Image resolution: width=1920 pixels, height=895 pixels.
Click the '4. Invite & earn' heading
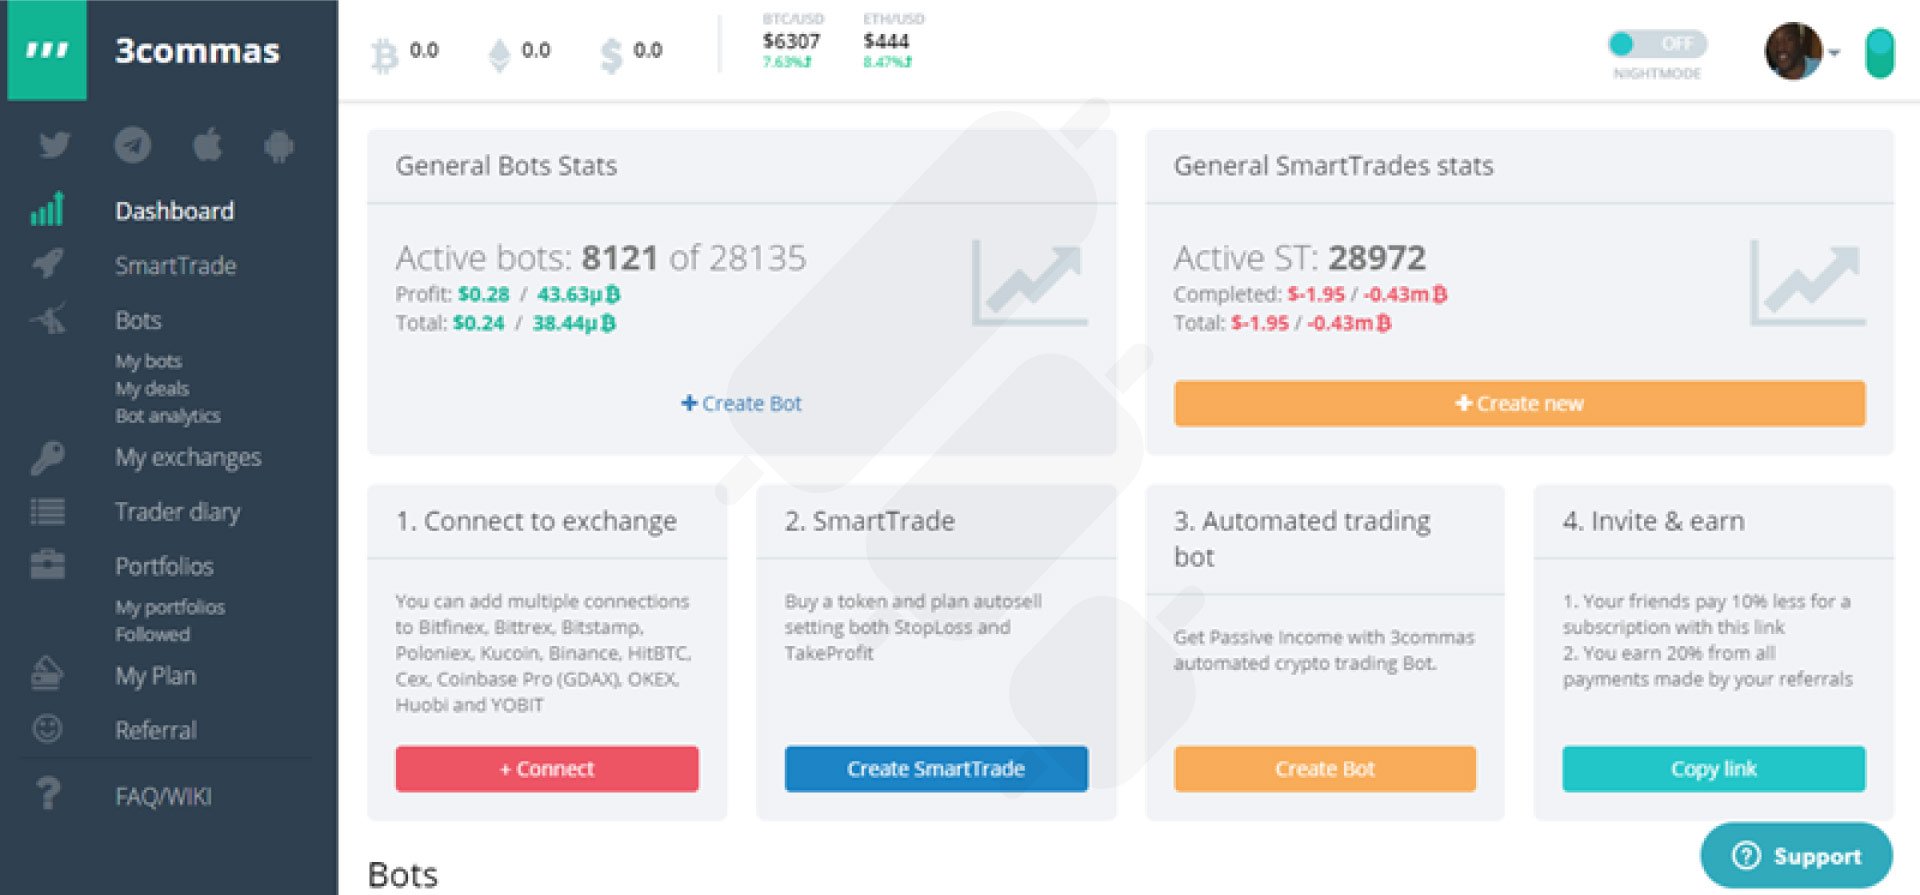(x=1653, y=521)
